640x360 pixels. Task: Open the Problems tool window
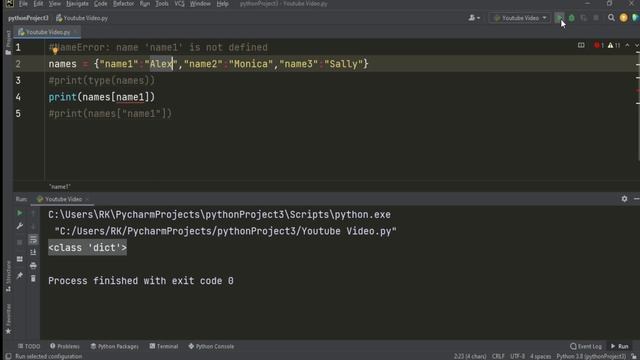(x=64, y=346)
